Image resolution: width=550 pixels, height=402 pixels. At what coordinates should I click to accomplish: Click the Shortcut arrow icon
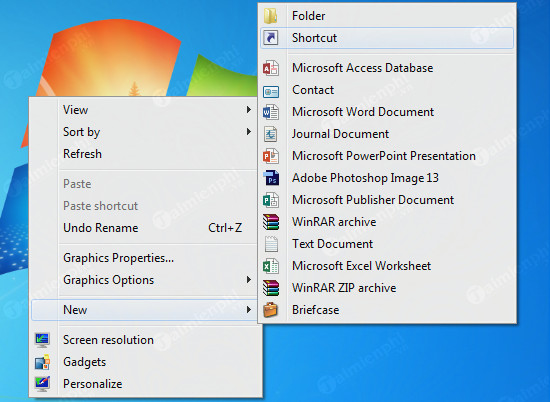(271, 38)
